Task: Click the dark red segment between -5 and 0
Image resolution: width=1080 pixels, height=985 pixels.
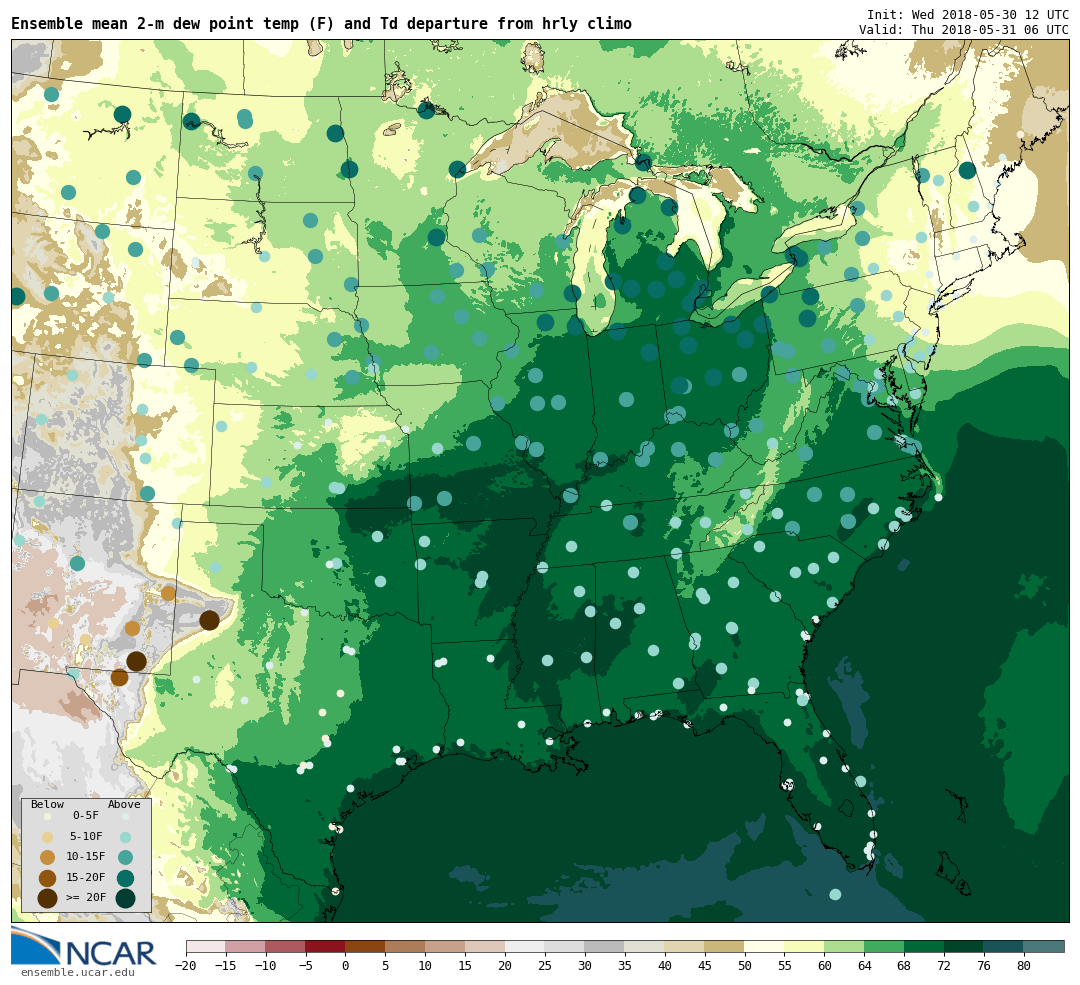Action: pyautogui.click(x=326, y=947)
